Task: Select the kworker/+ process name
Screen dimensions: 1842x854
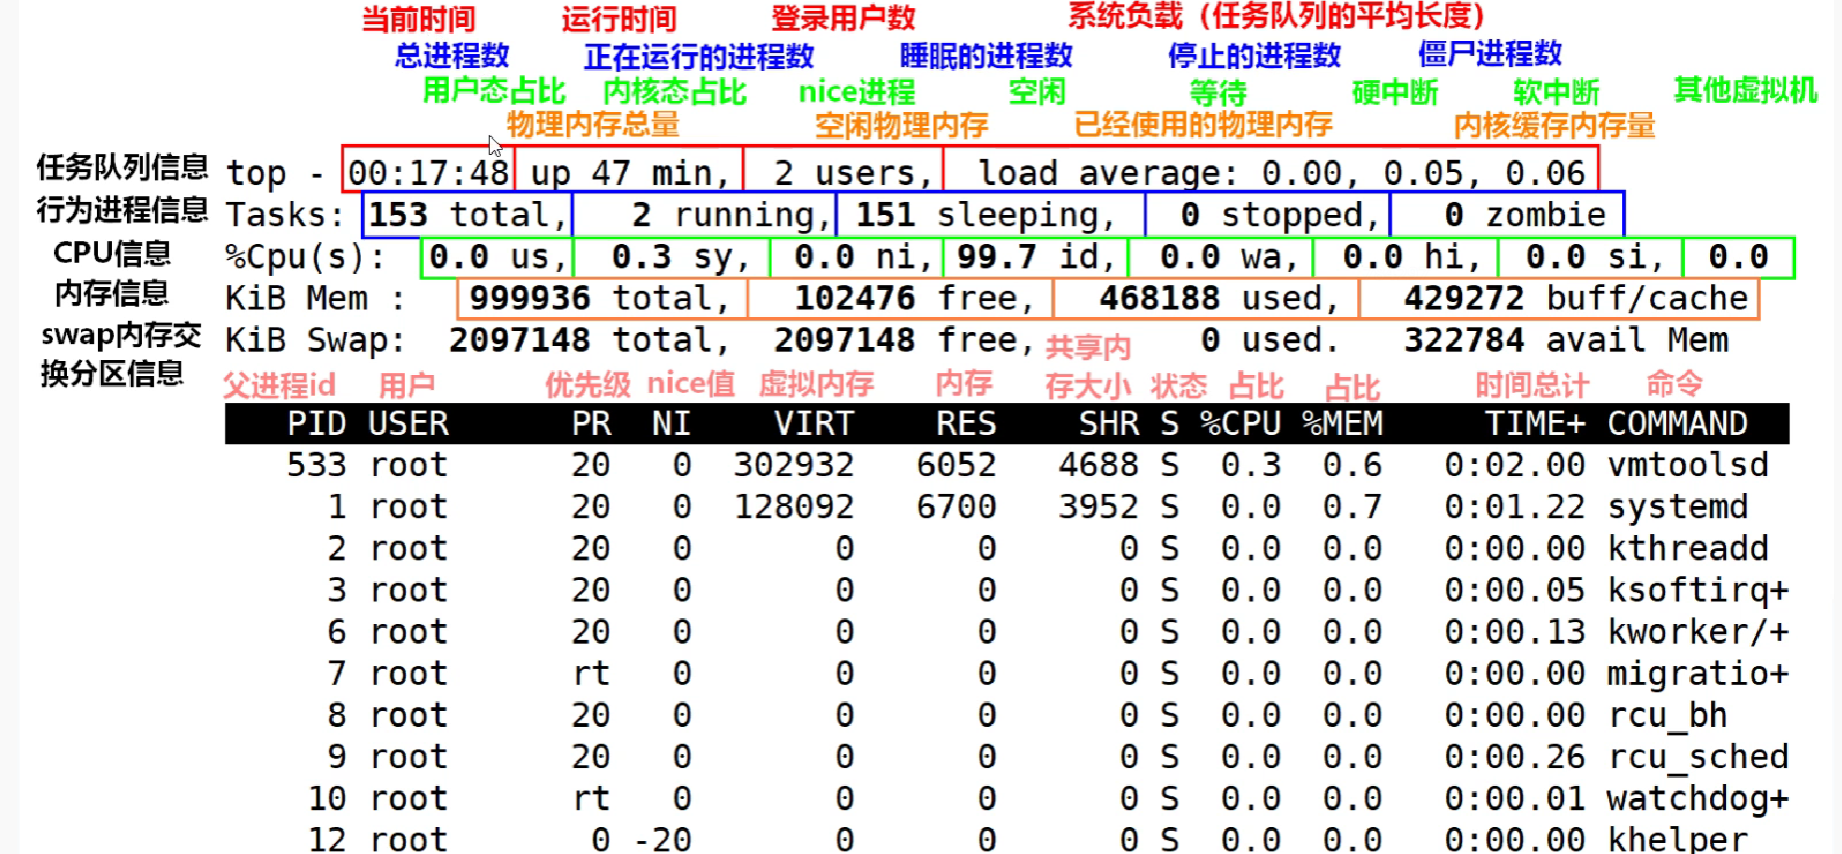Action: pyautogui.click(x=1698, y=632)
